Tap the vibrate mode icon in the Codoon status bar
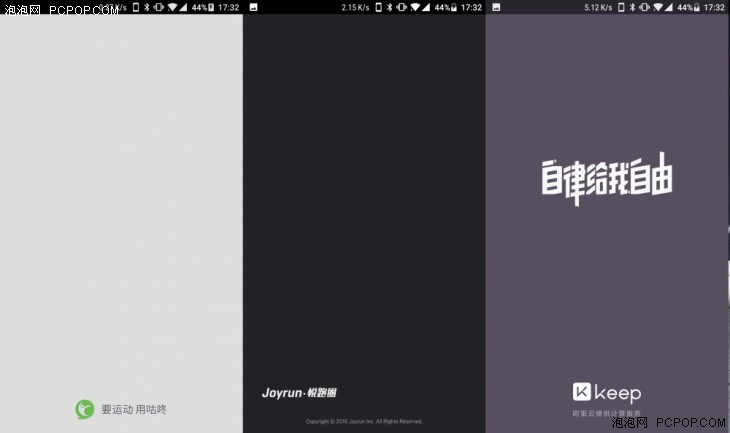The width and height of the screenshot is (730, 433). [x=159, y=7]
